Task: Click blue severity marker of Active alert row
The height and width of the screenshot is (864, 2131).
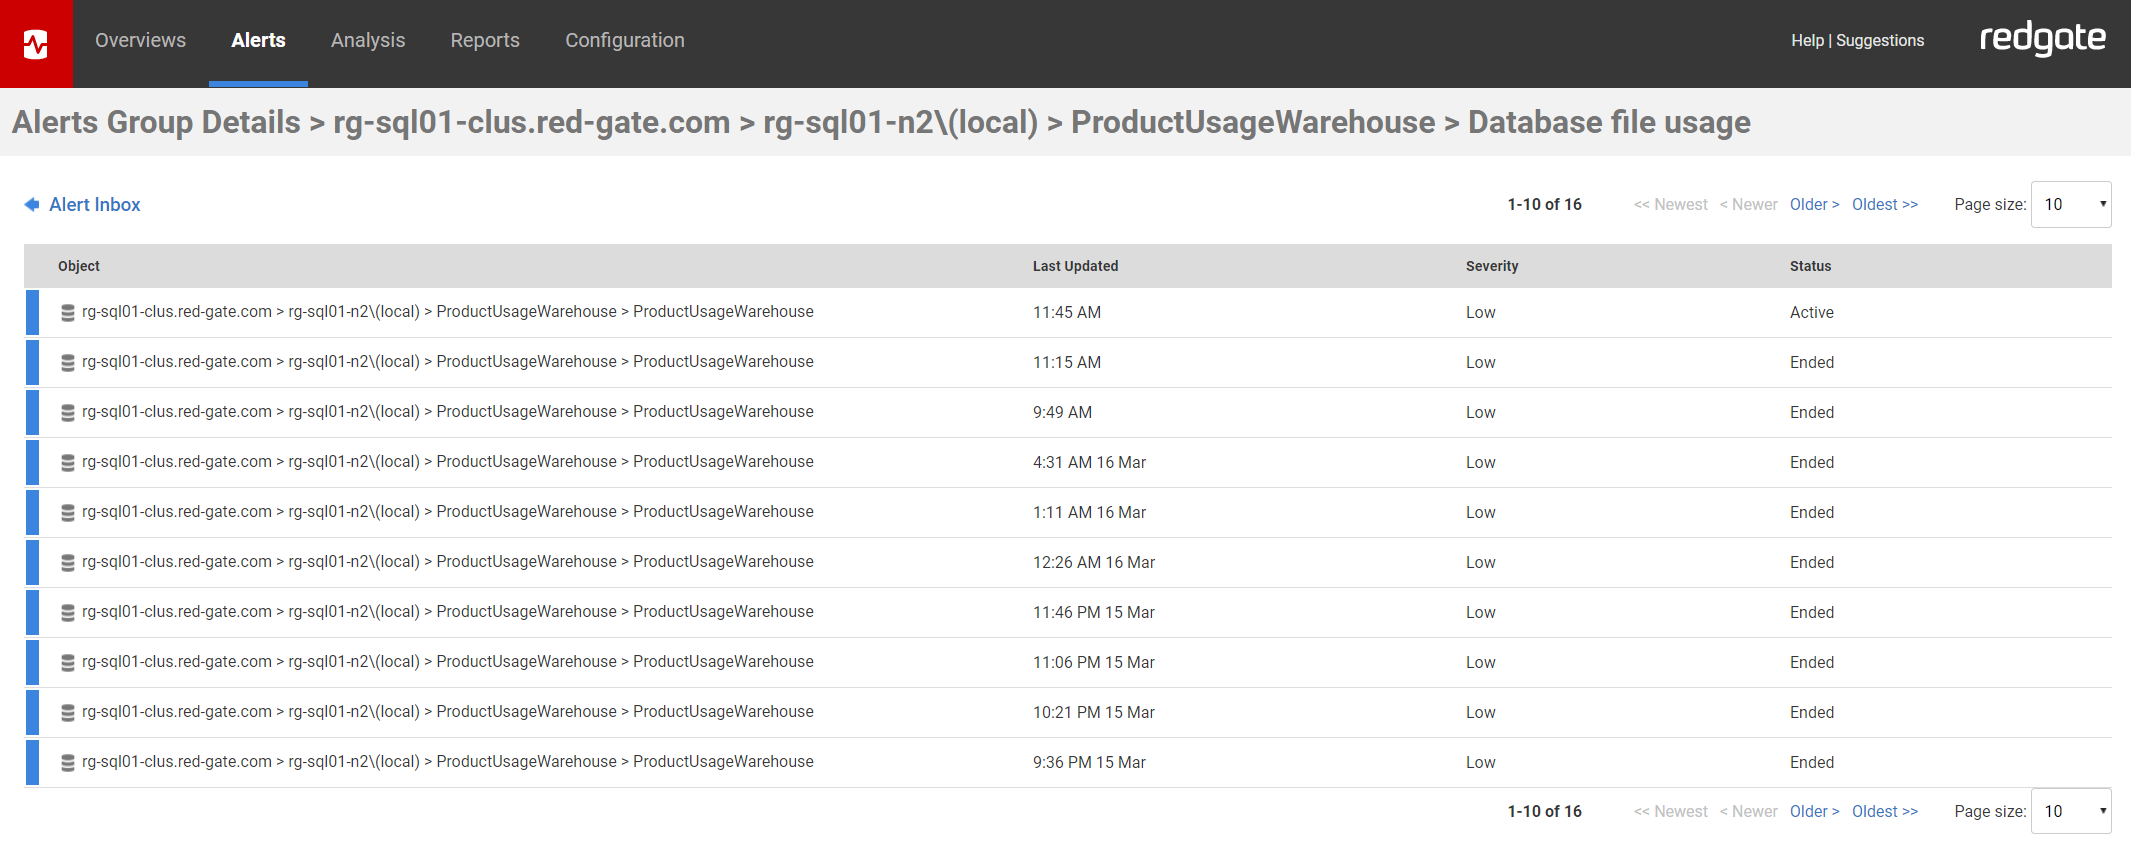Action: pyautogui.click(x=32, y=313)
